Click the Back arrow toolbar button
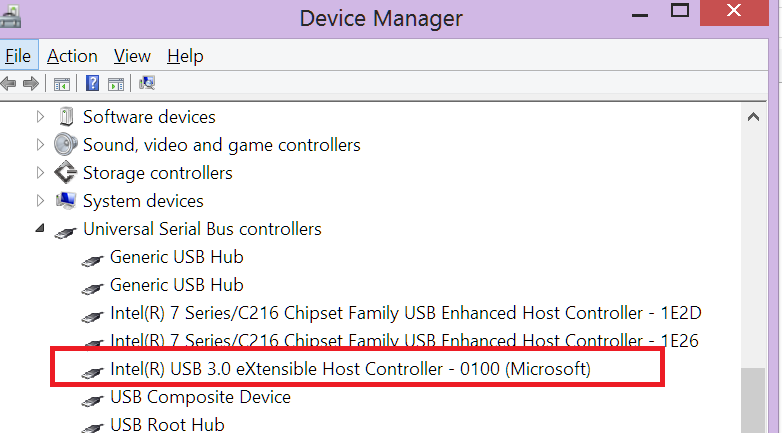Screen dimensions: 782x433 coord(9,84)
